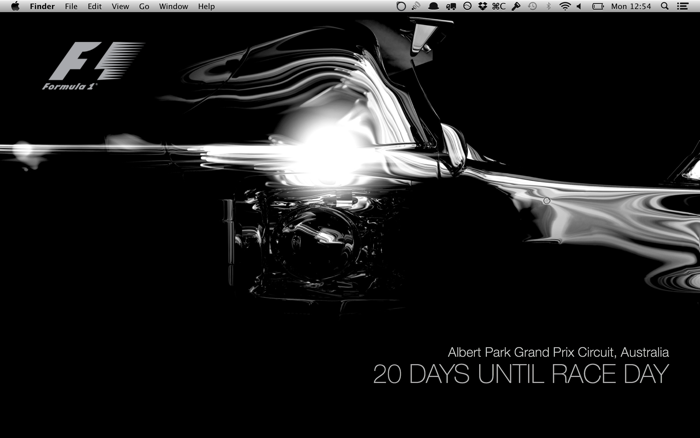Open the View menu
This screenshot has height=438, width=700.
120,6
